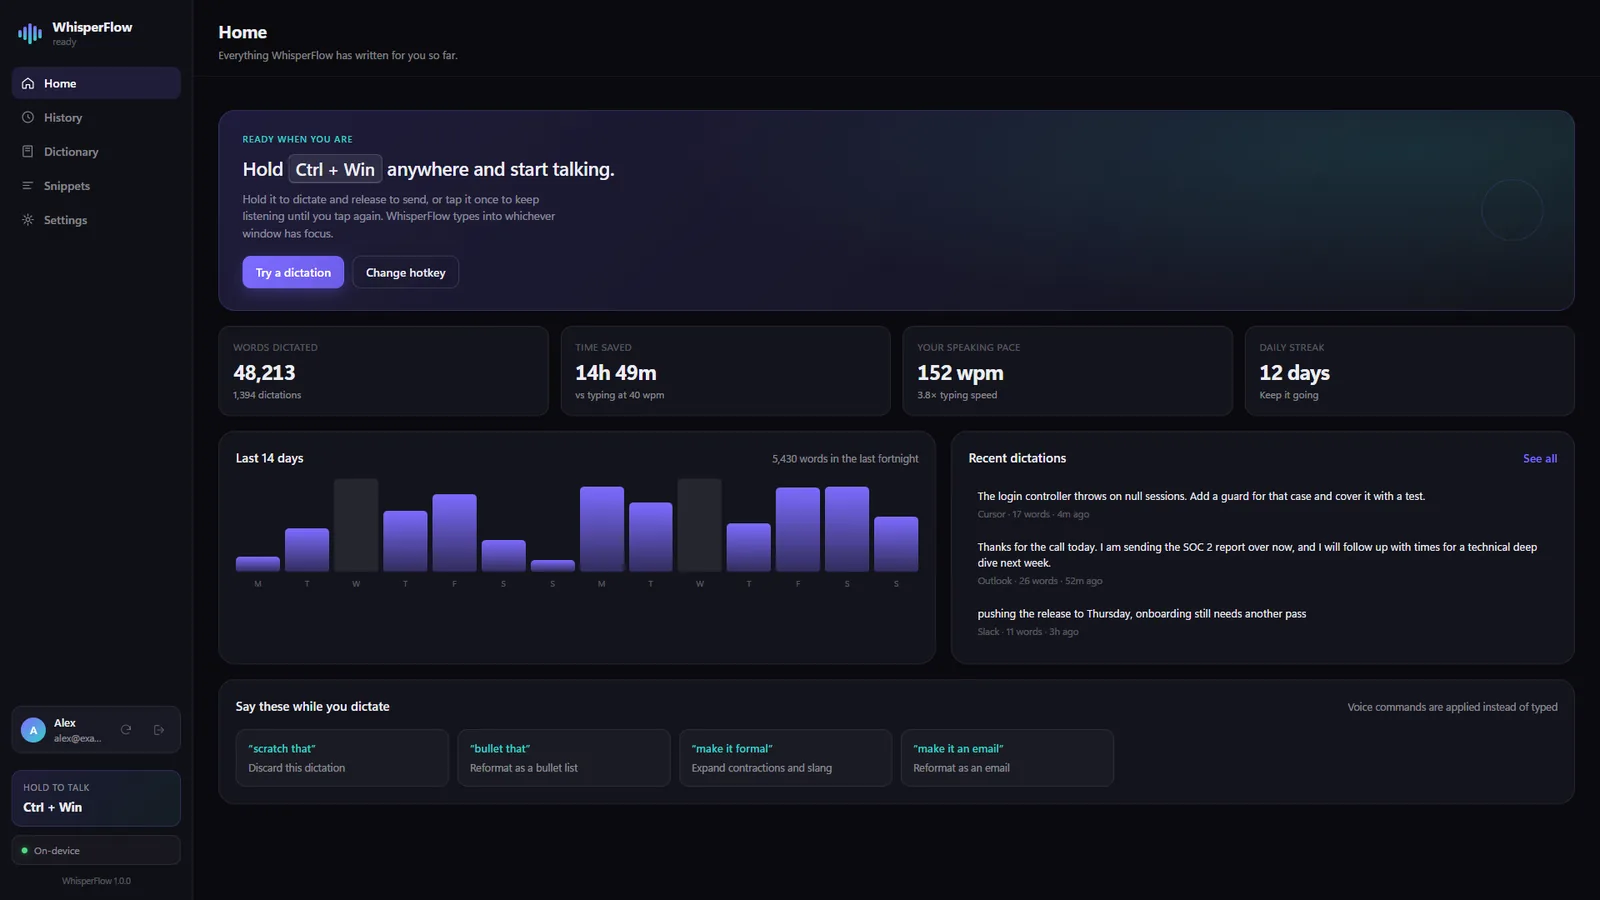This screenshot has height=900, width=1600.
Task: Click "vs typing at 40 wpm" caption
Action: pyautogui.click(x=620, y=396)
